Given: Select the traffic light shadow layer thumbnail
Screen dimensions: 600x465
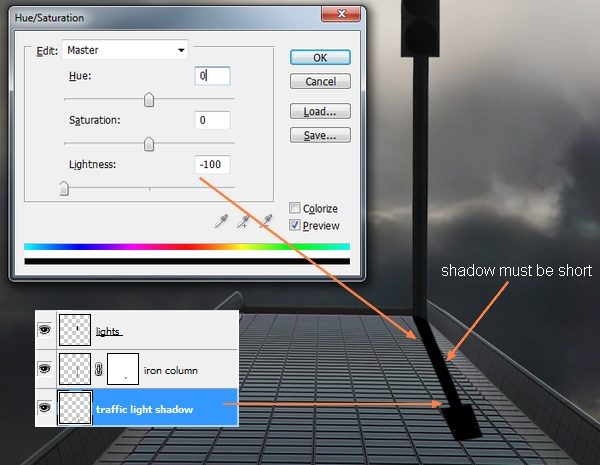Looking at the screenshot, I should 75,408.
